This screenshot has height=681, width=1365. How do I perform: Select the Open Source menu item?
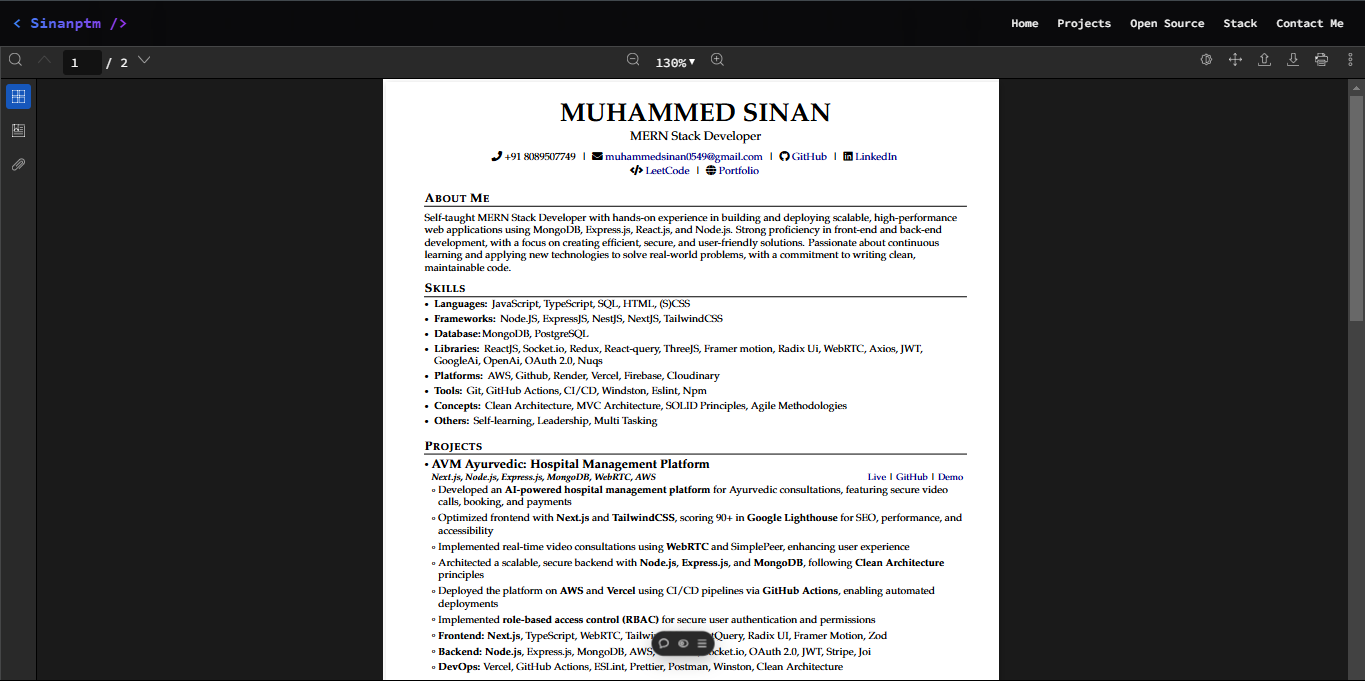pyautogui.click(x=1167, y=23)
